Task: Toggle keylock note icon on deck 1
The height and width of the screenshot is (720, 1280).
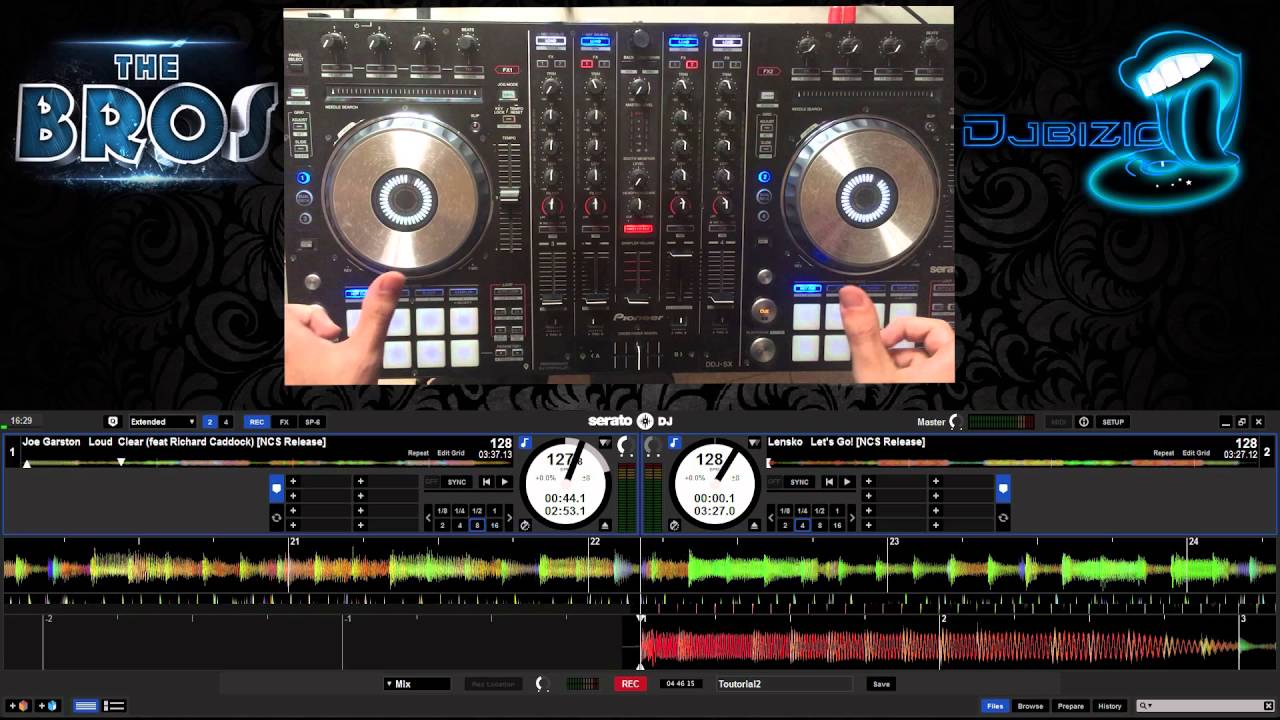Action: coord(525,442)
